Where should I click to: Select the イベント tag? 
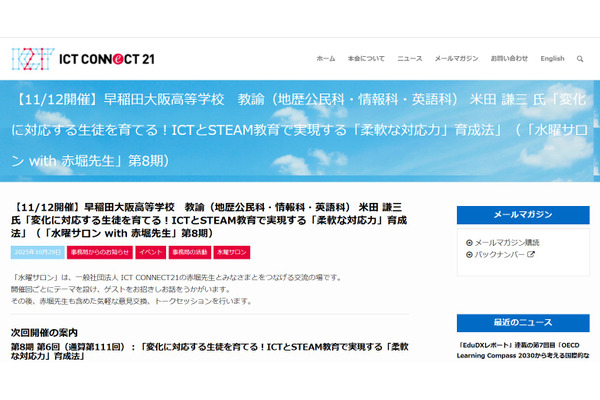click(x=151, y=252)
